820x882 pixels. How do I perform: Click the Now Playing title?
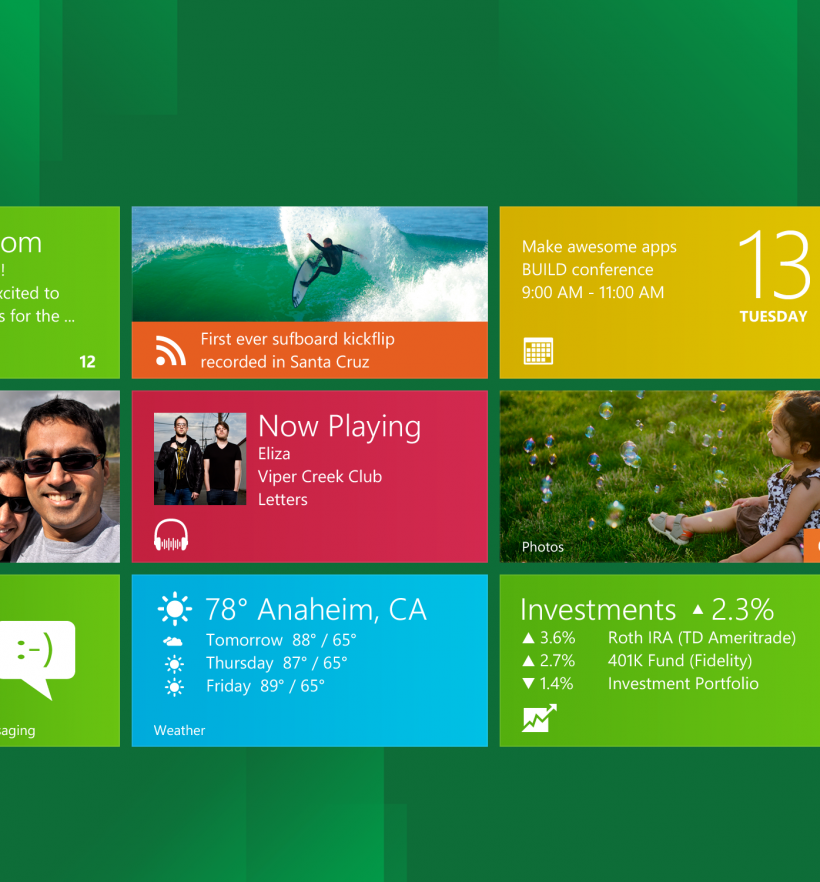point(339,426)
